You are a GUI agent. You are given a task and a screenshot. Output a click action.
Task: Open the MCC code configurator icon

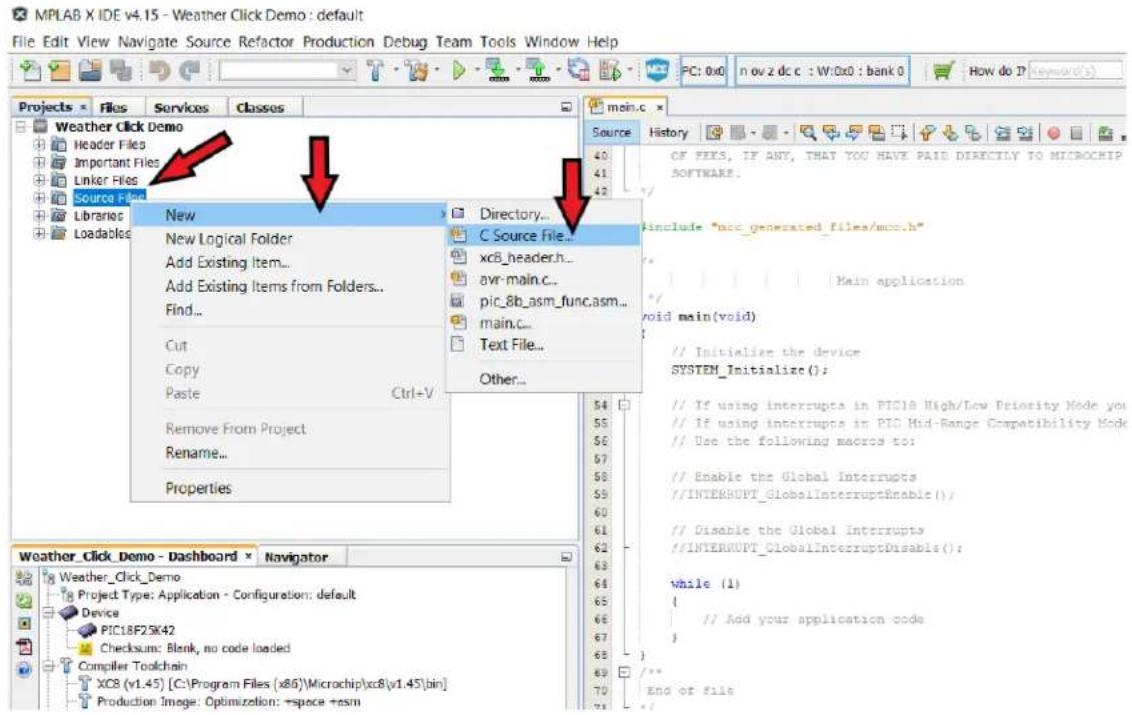pyautogui.click(x=656, y=70)
